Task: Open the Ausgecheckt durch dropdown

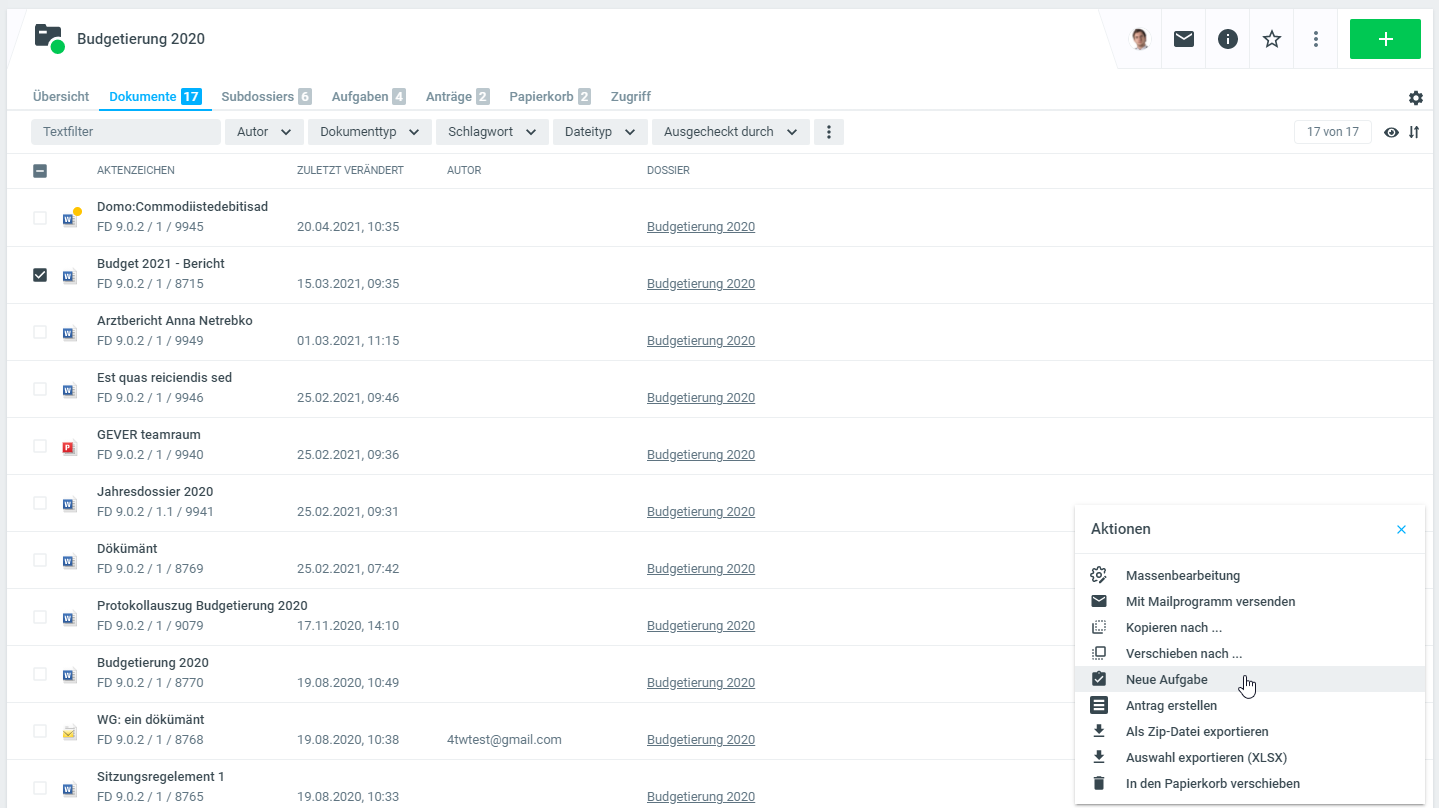Action: pyautogui.click(x=730, y=132)
